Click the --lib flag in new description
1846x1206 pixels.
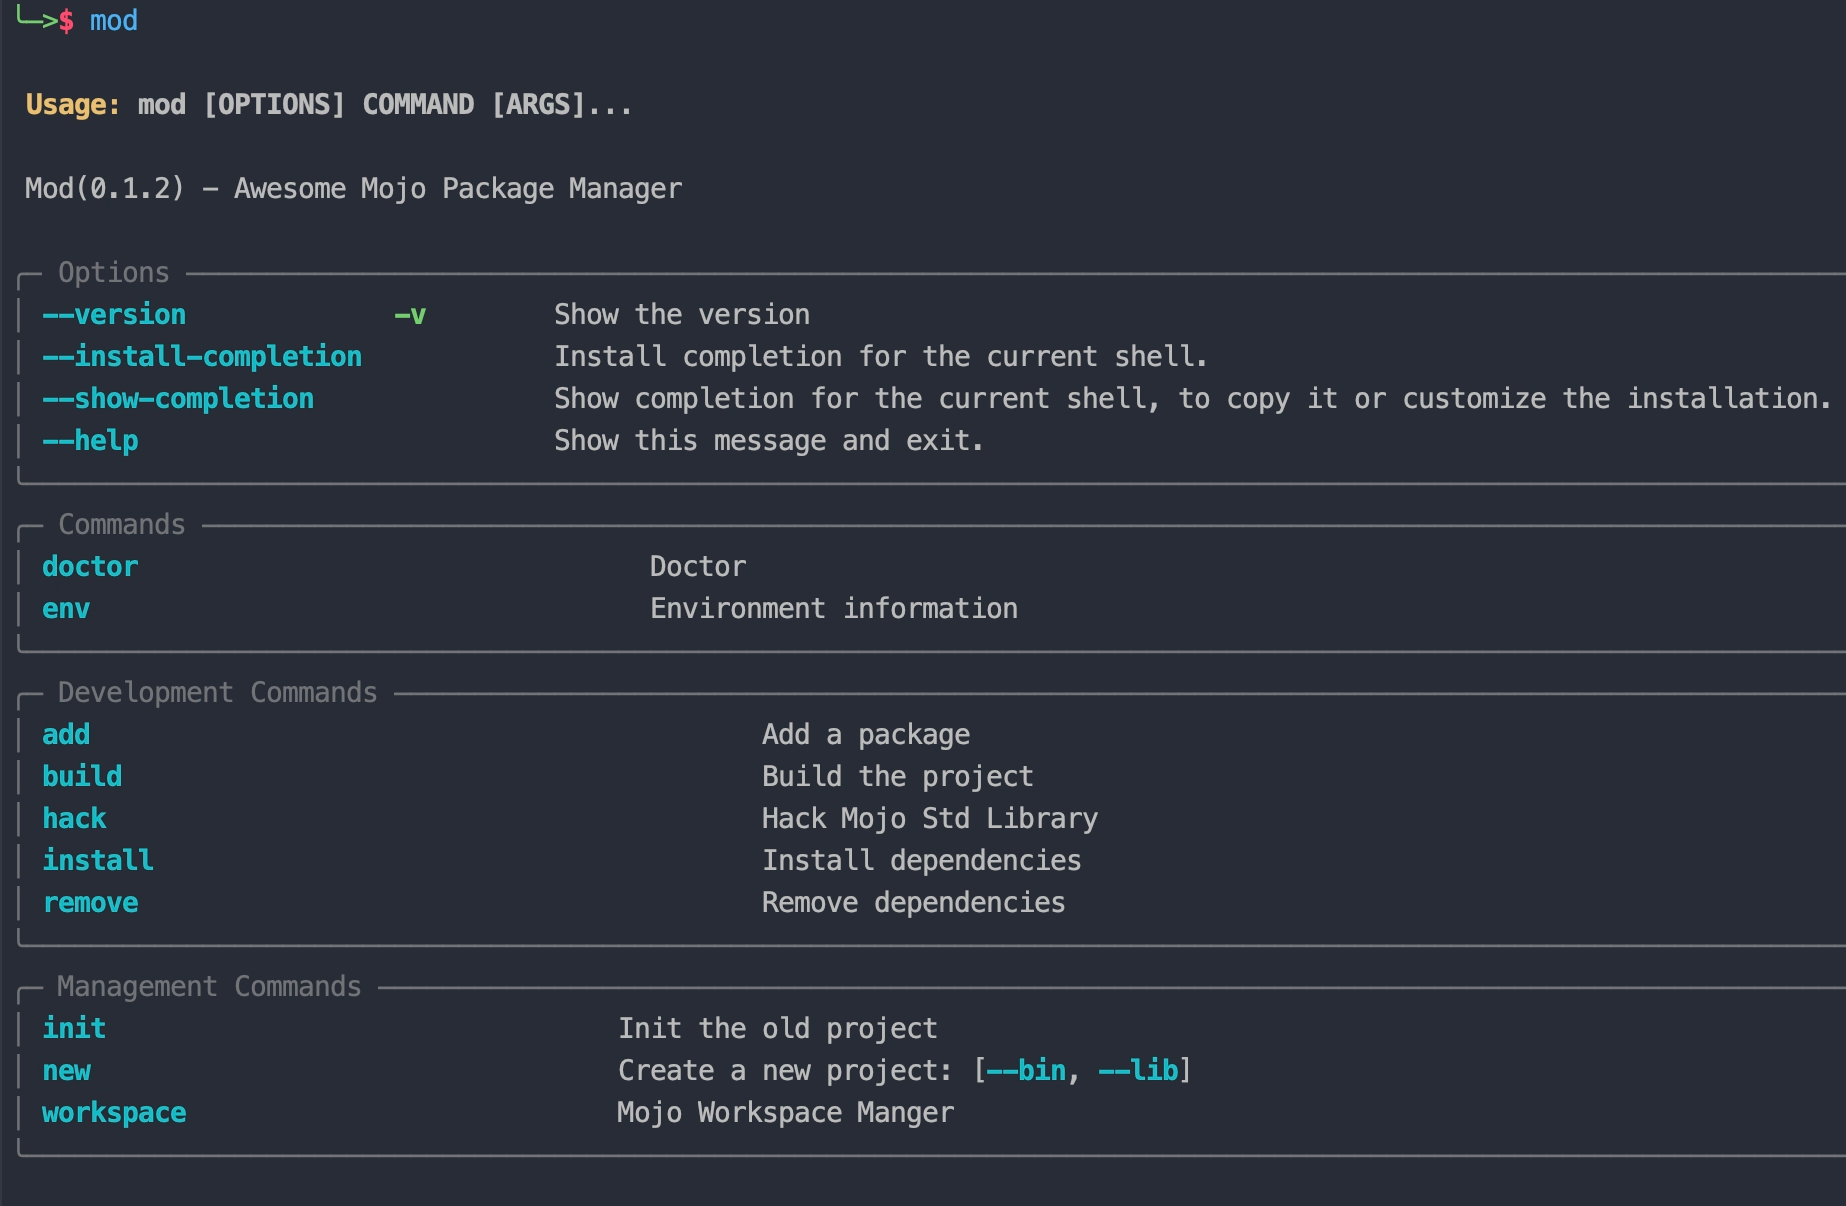click(x=1138, y=1071)
